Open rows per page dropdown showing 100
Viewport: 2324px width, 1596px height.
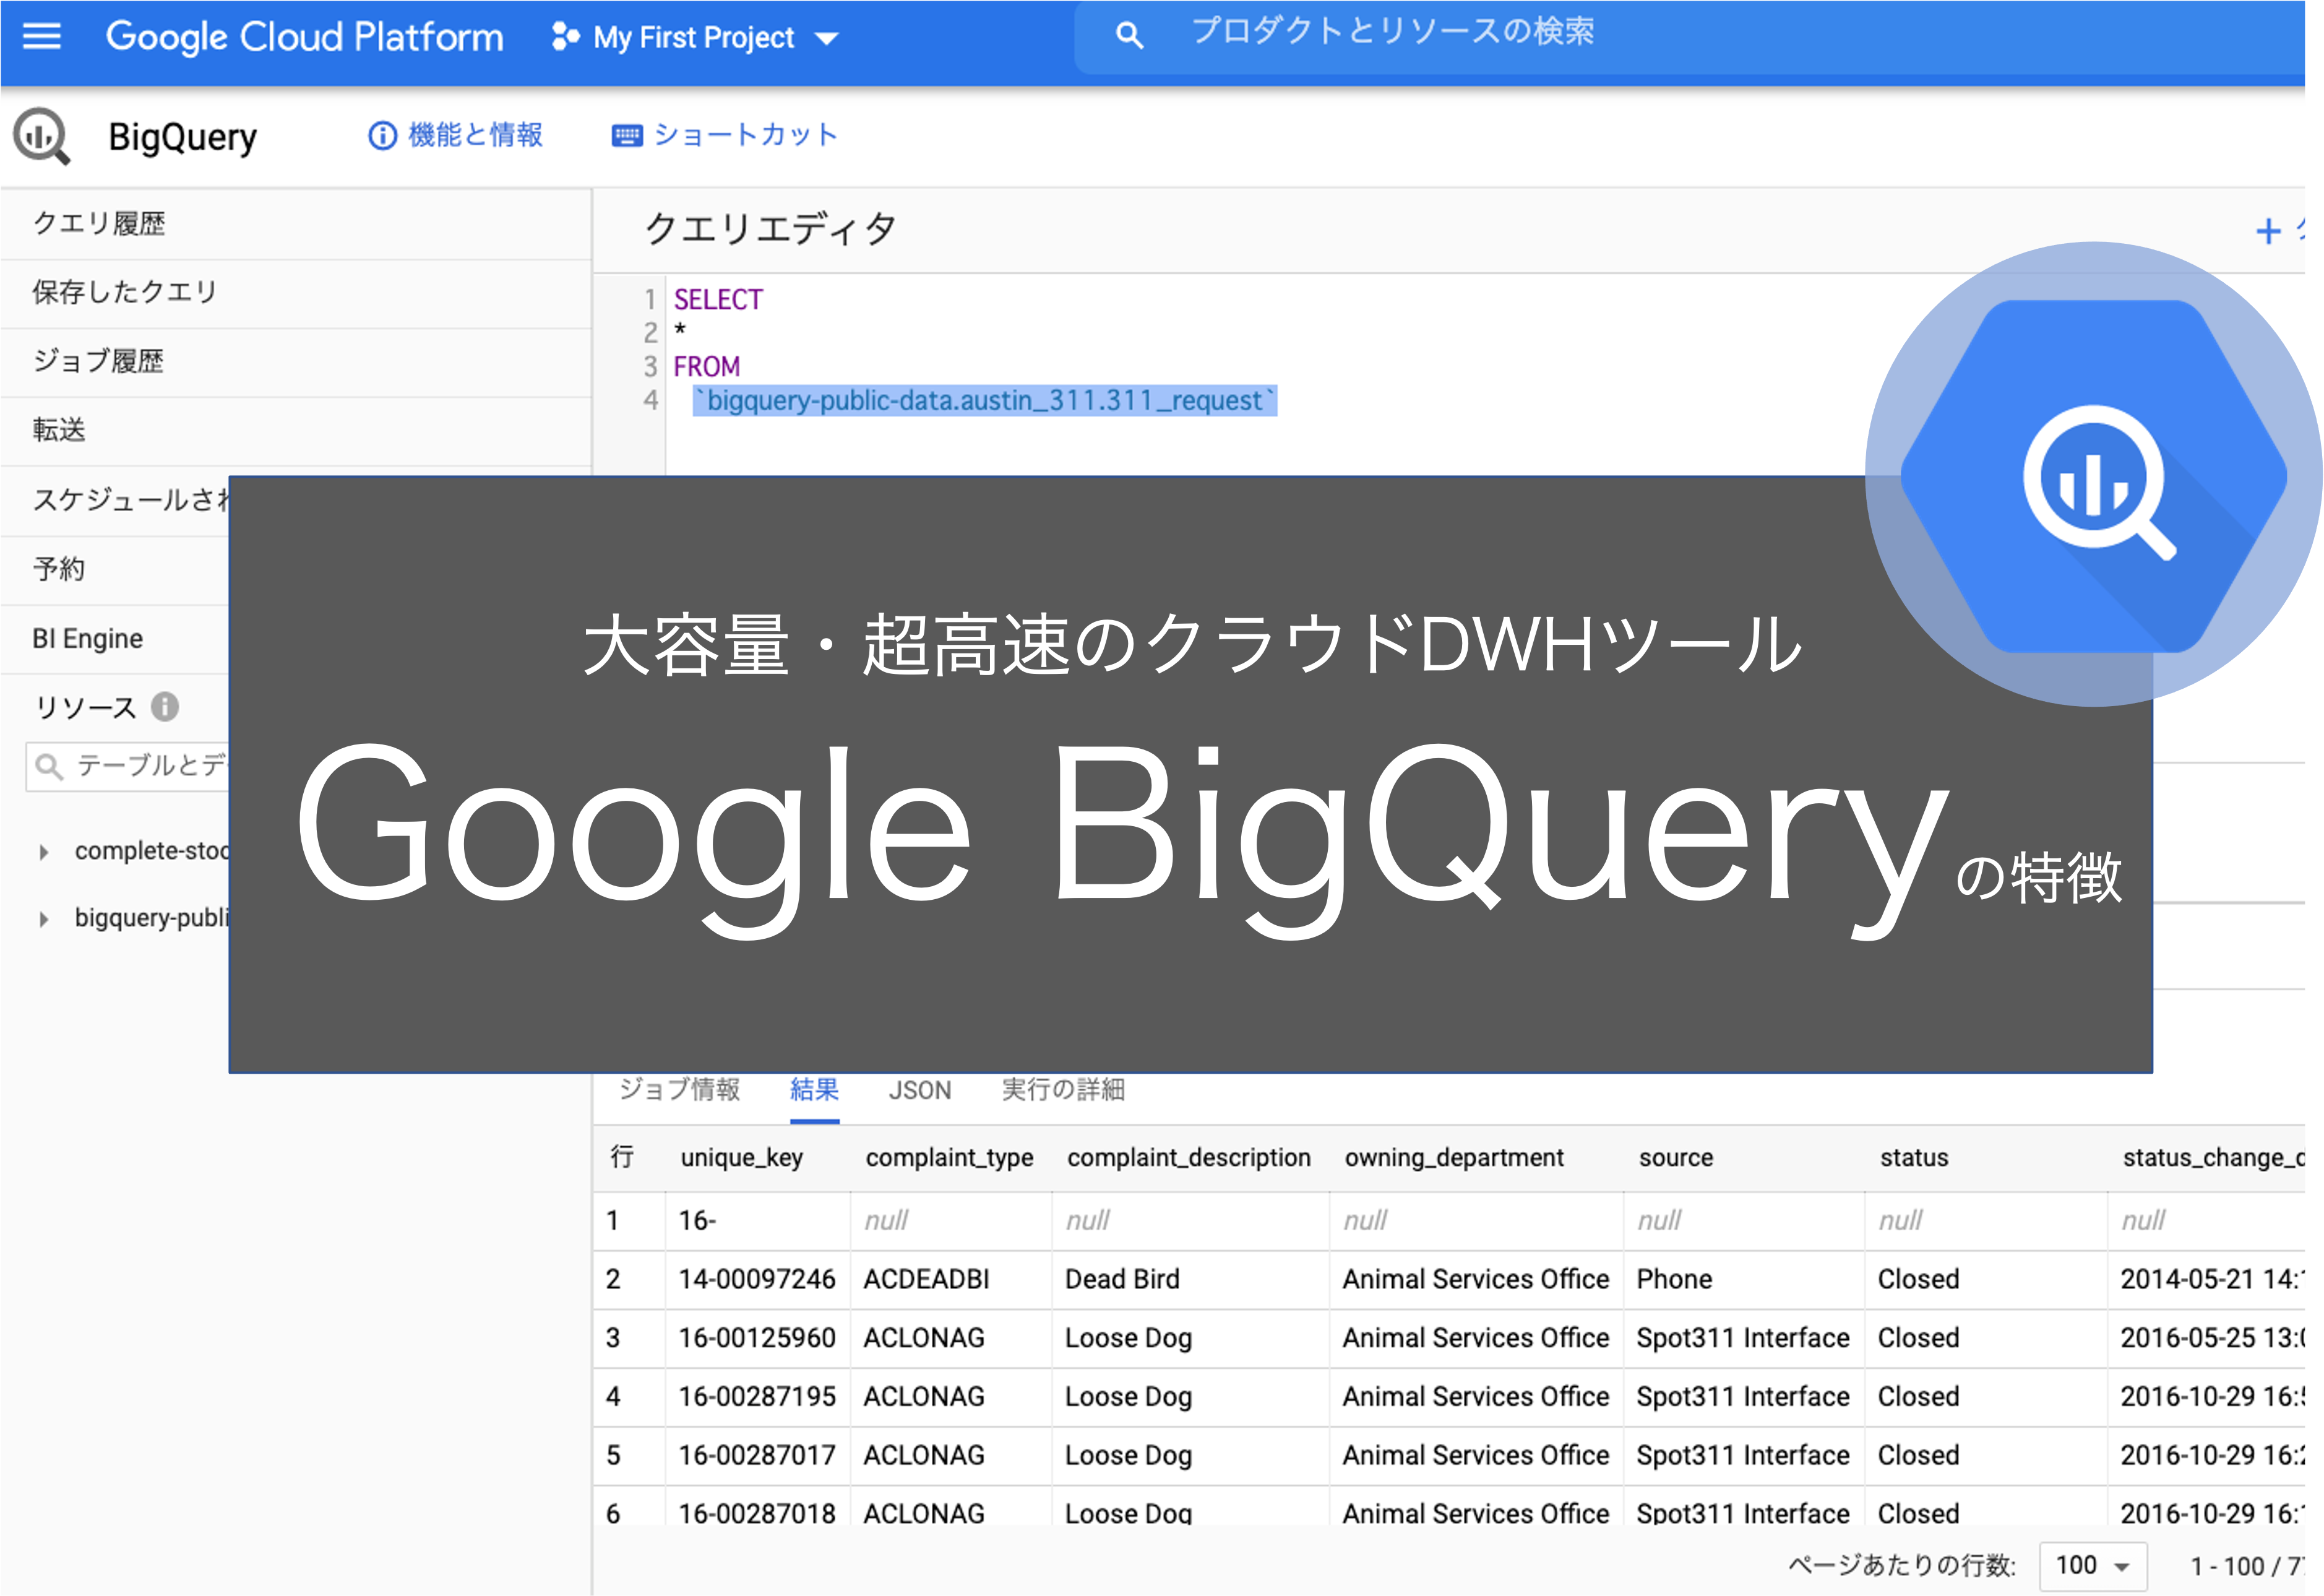pyautogui.click(x=2092, y=1565)
